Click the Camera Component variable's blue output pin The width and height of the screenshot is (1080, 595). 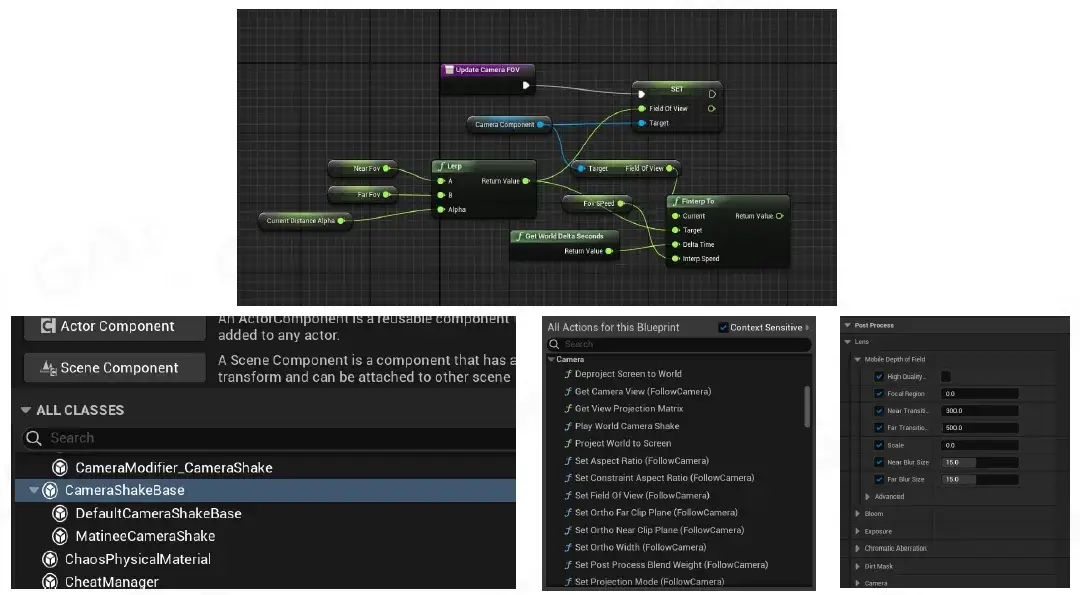point(541,124)
